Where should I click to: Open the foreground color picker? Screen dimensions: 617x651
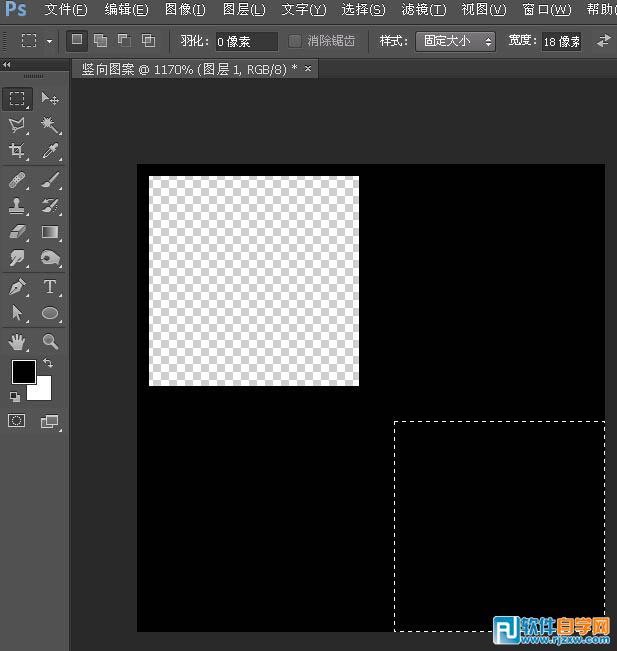(22, 370)
